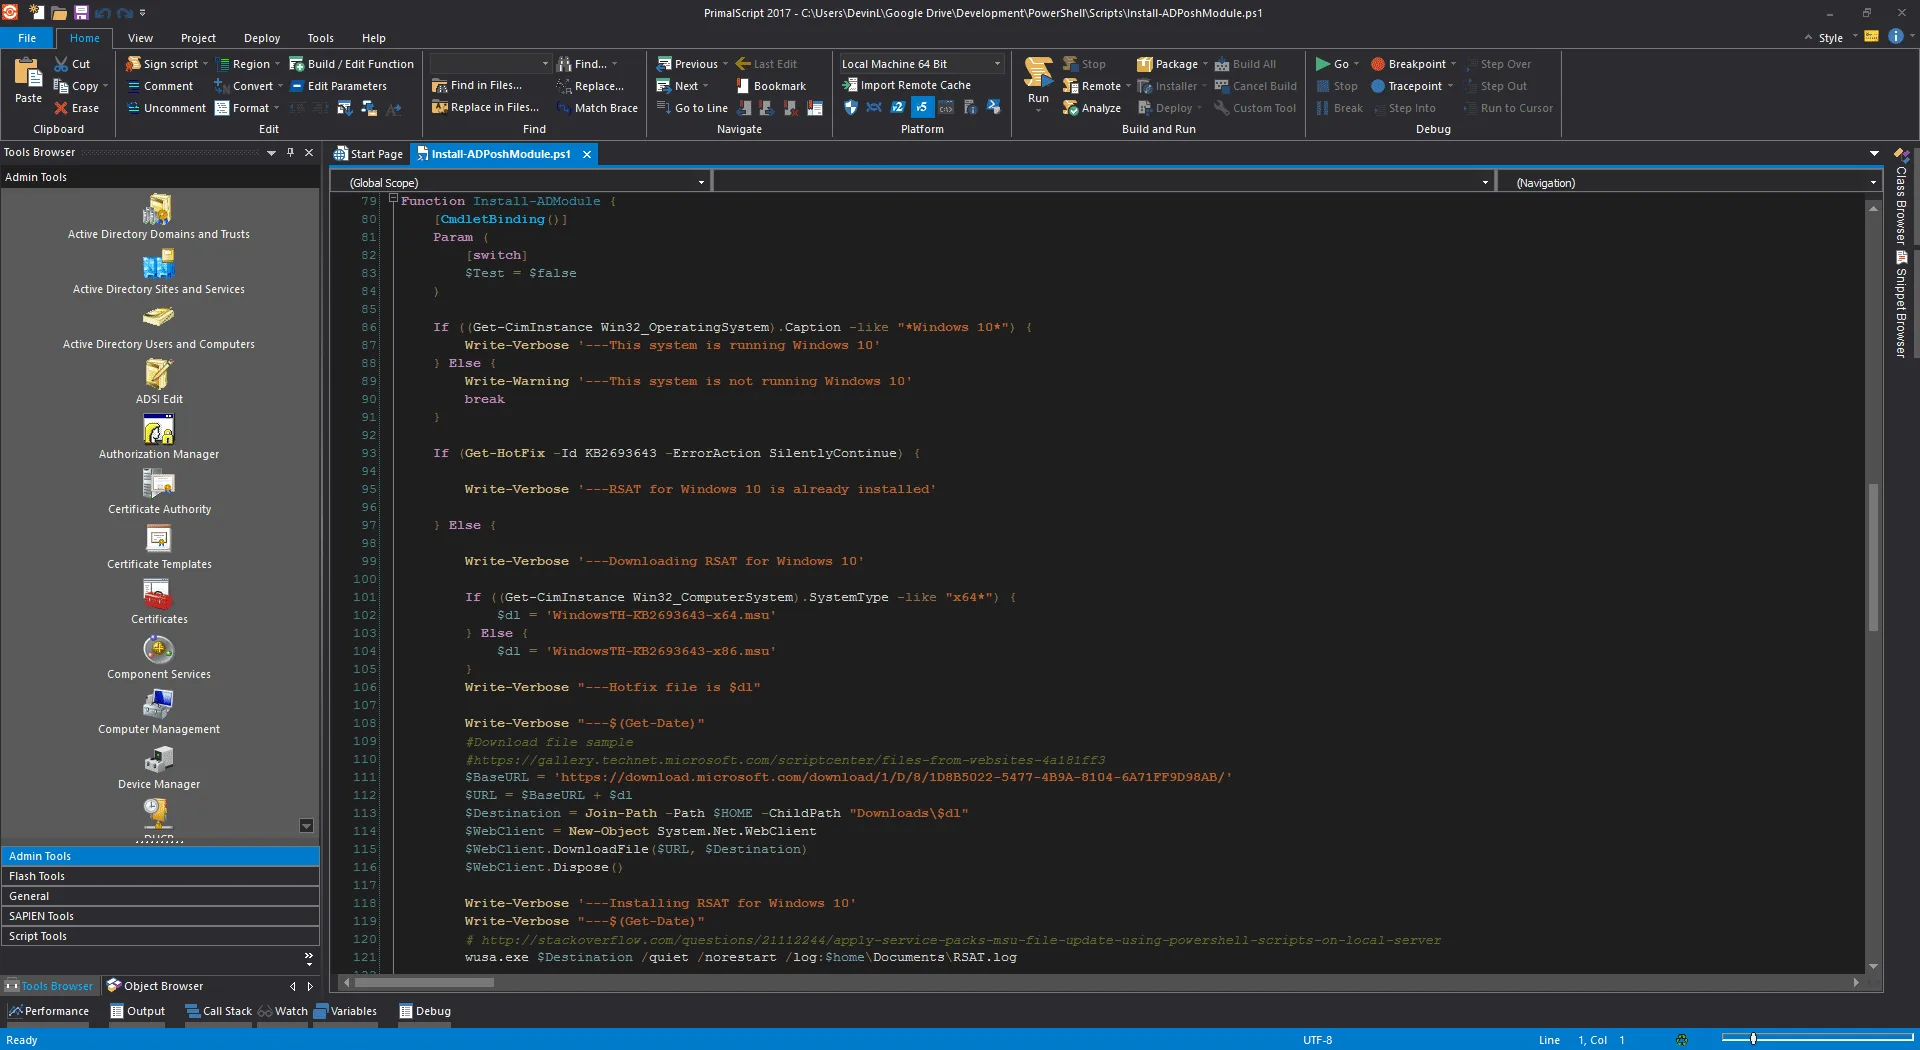The height and width of the screenshot is (1050, 1920).
Task: Open the Find search text combo box
Action: click(490, 63)
